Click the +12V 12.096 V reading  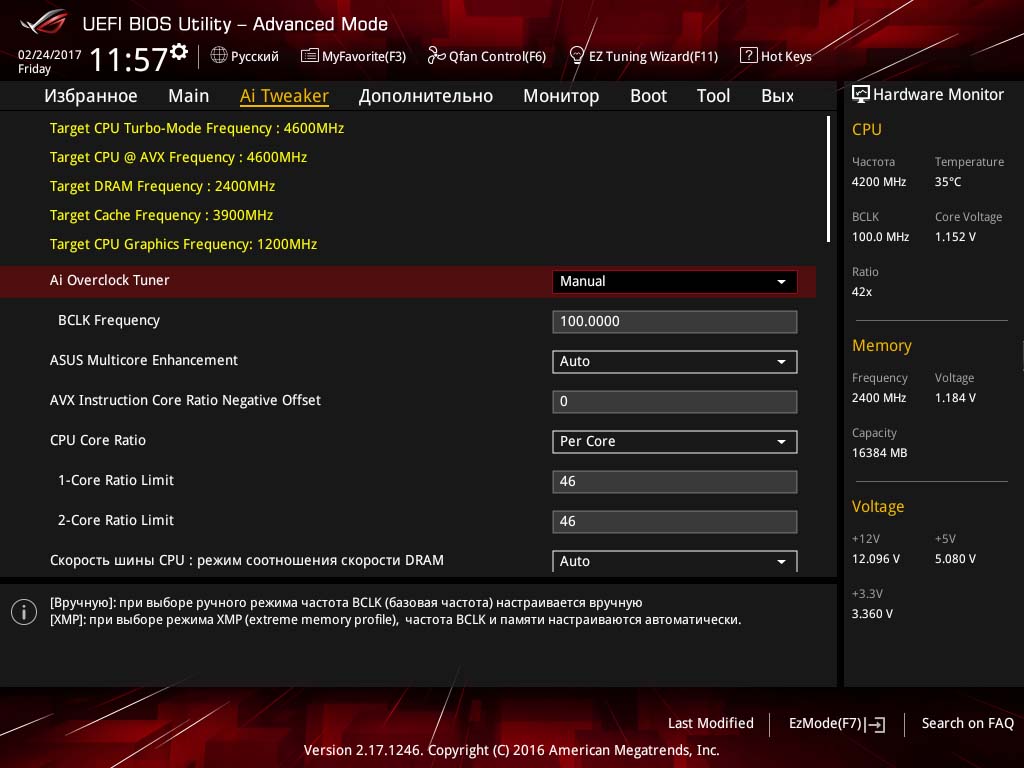(875, 559)
